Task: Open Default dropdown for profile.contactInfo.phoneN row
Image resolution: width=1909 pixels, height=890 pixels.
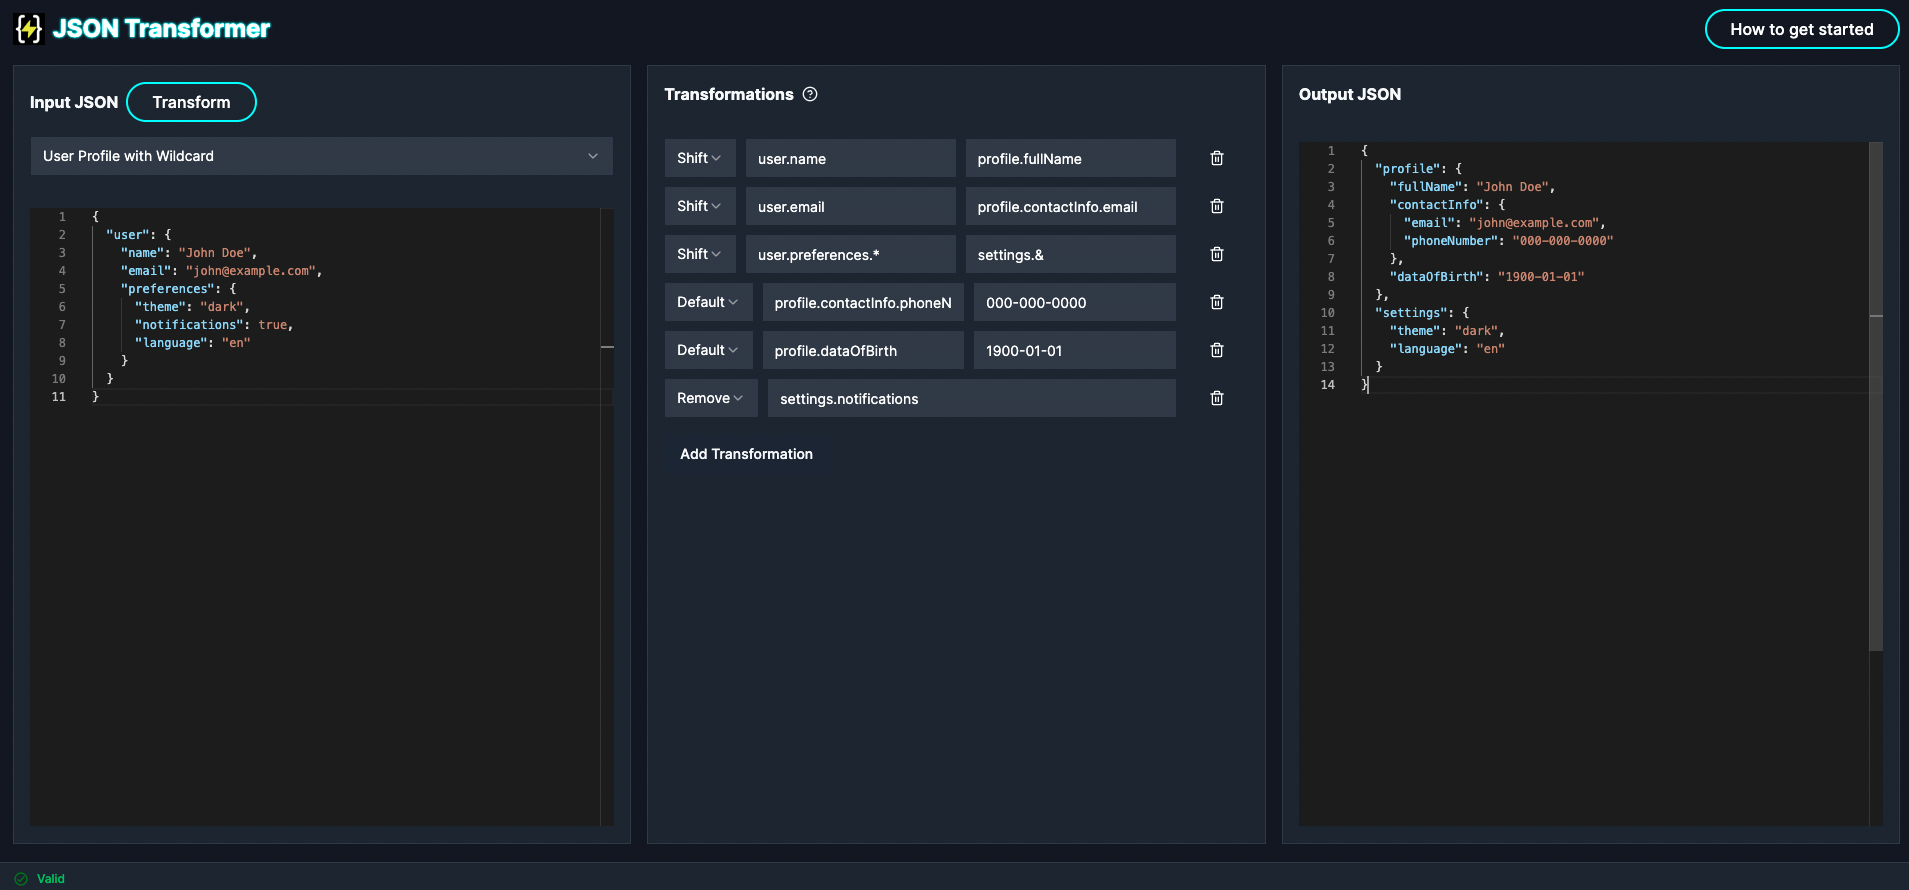Action: (708, 302)
